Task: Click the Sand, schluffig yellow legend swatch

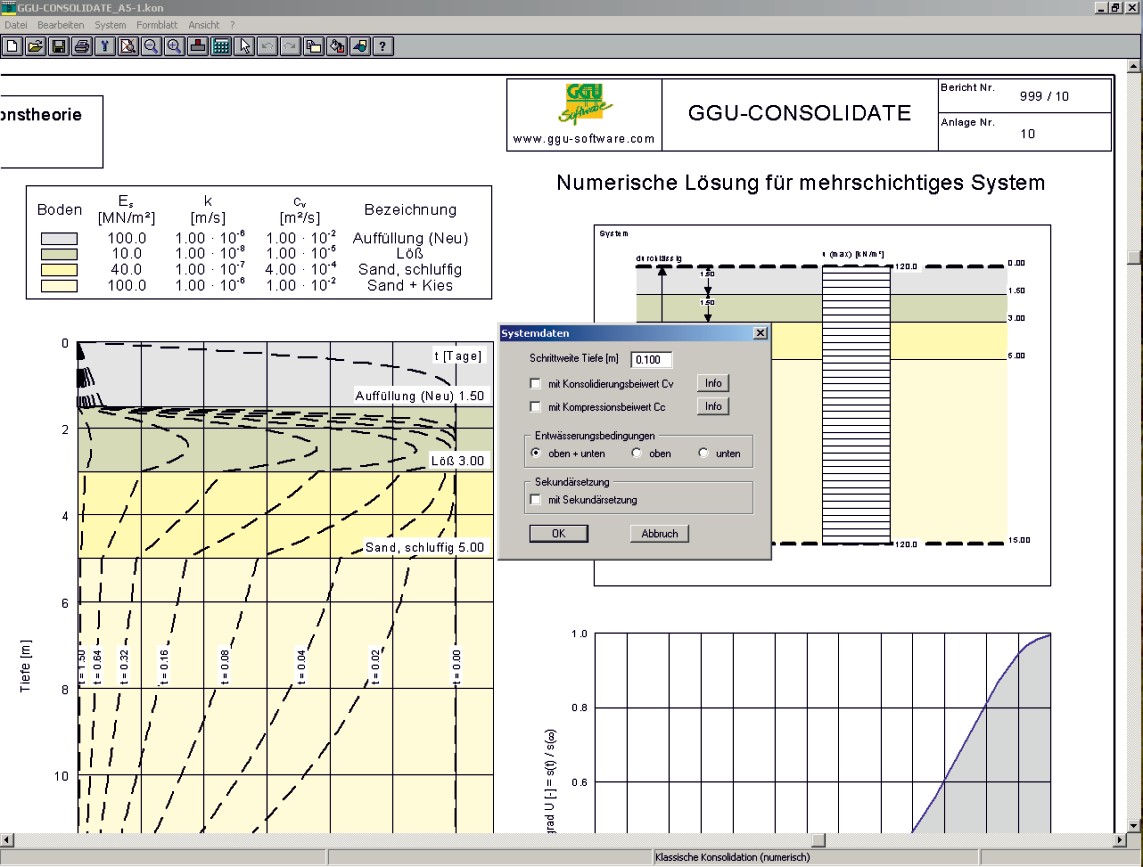Action: coord(59,270)
